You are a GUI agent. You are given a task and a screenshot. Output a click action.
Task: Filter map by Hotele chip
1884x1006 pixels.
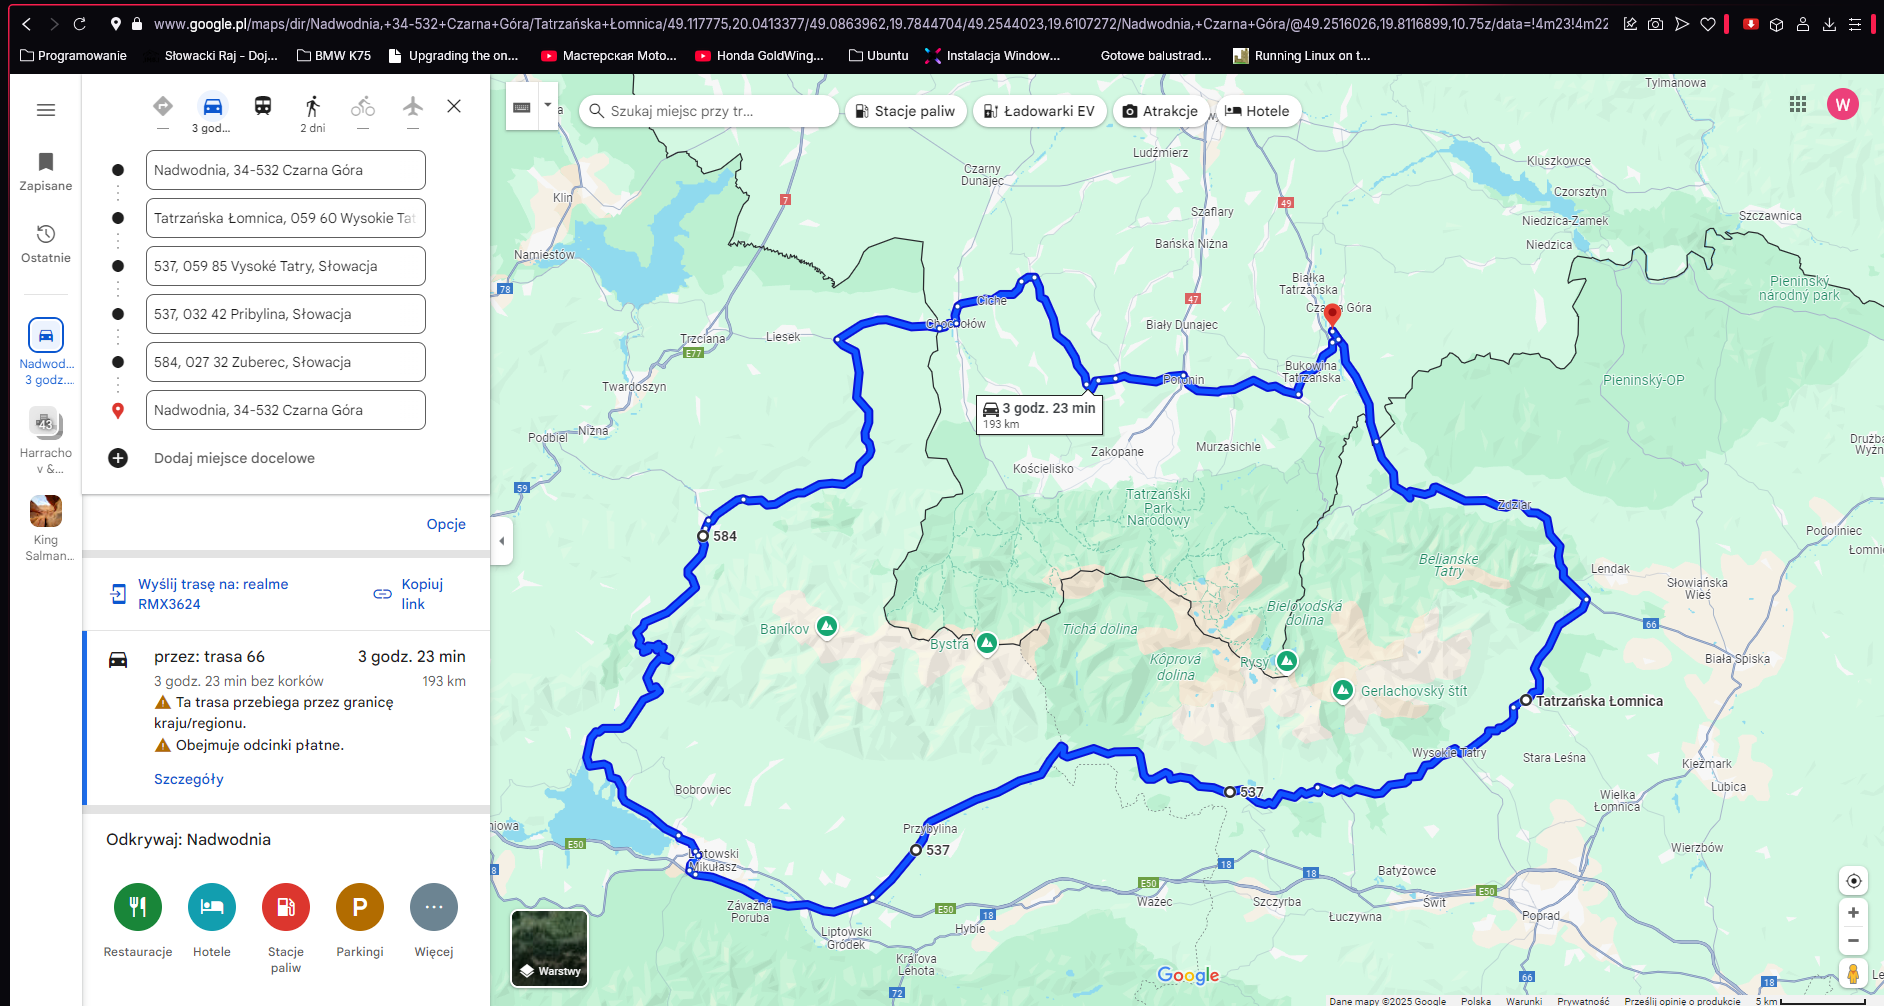pyautogui.click(x=1257, y=111)
